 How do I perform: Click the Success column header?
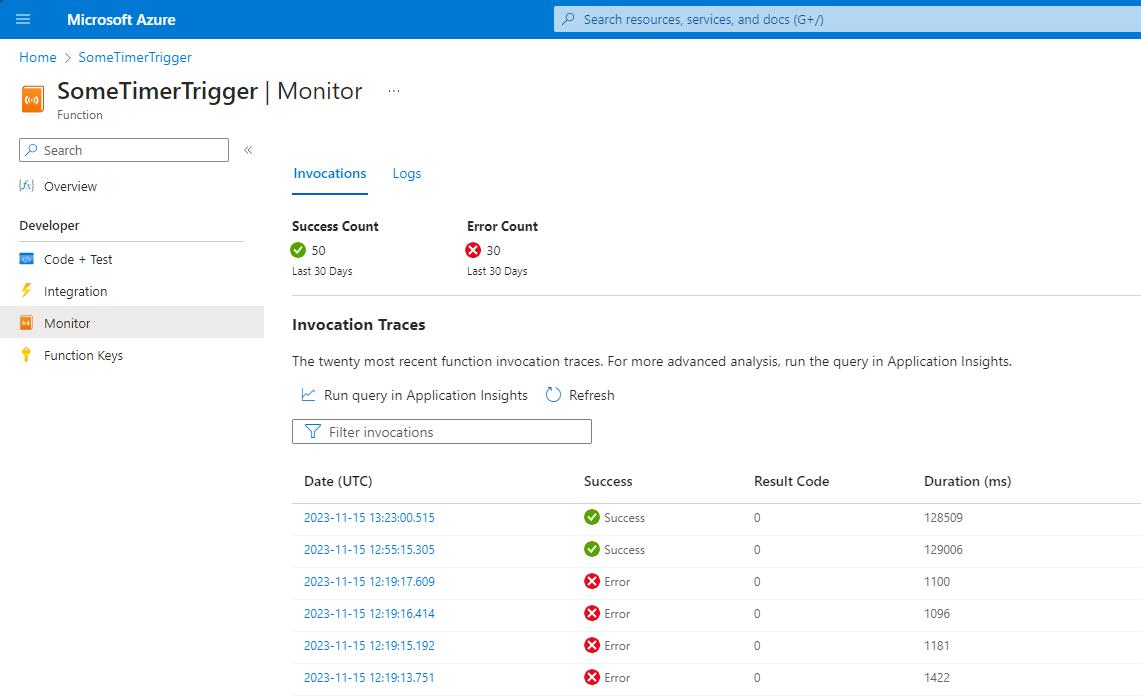point(608,481)
